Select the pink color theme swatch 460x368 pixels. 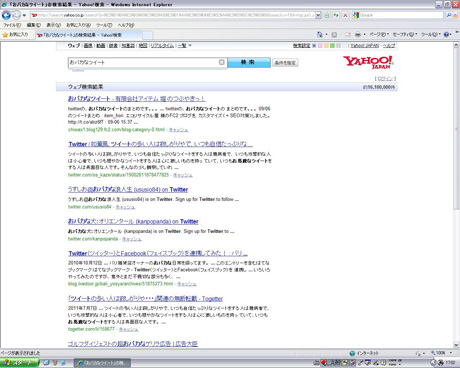pyautogui.click(x=320, y=45)
